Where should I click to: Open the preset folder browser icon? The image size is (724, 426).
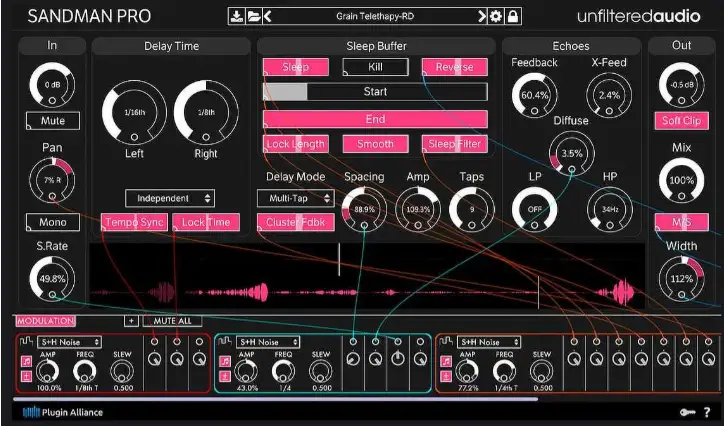(x=253, y=17)
